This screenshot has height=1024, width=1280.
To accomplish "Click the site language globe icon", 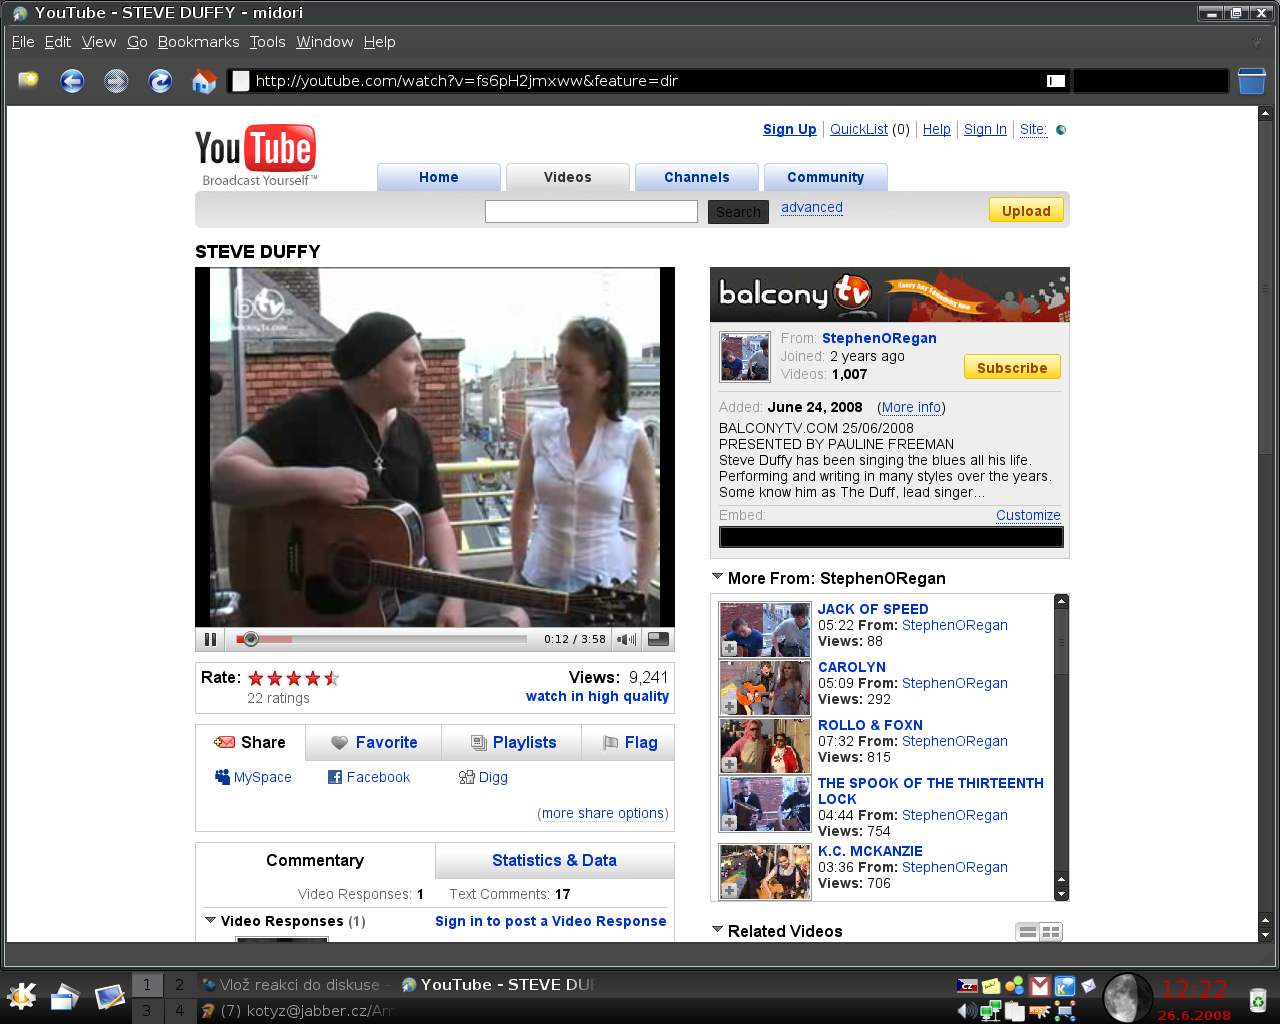I will pyautogui.click(x=1061, y=130).
